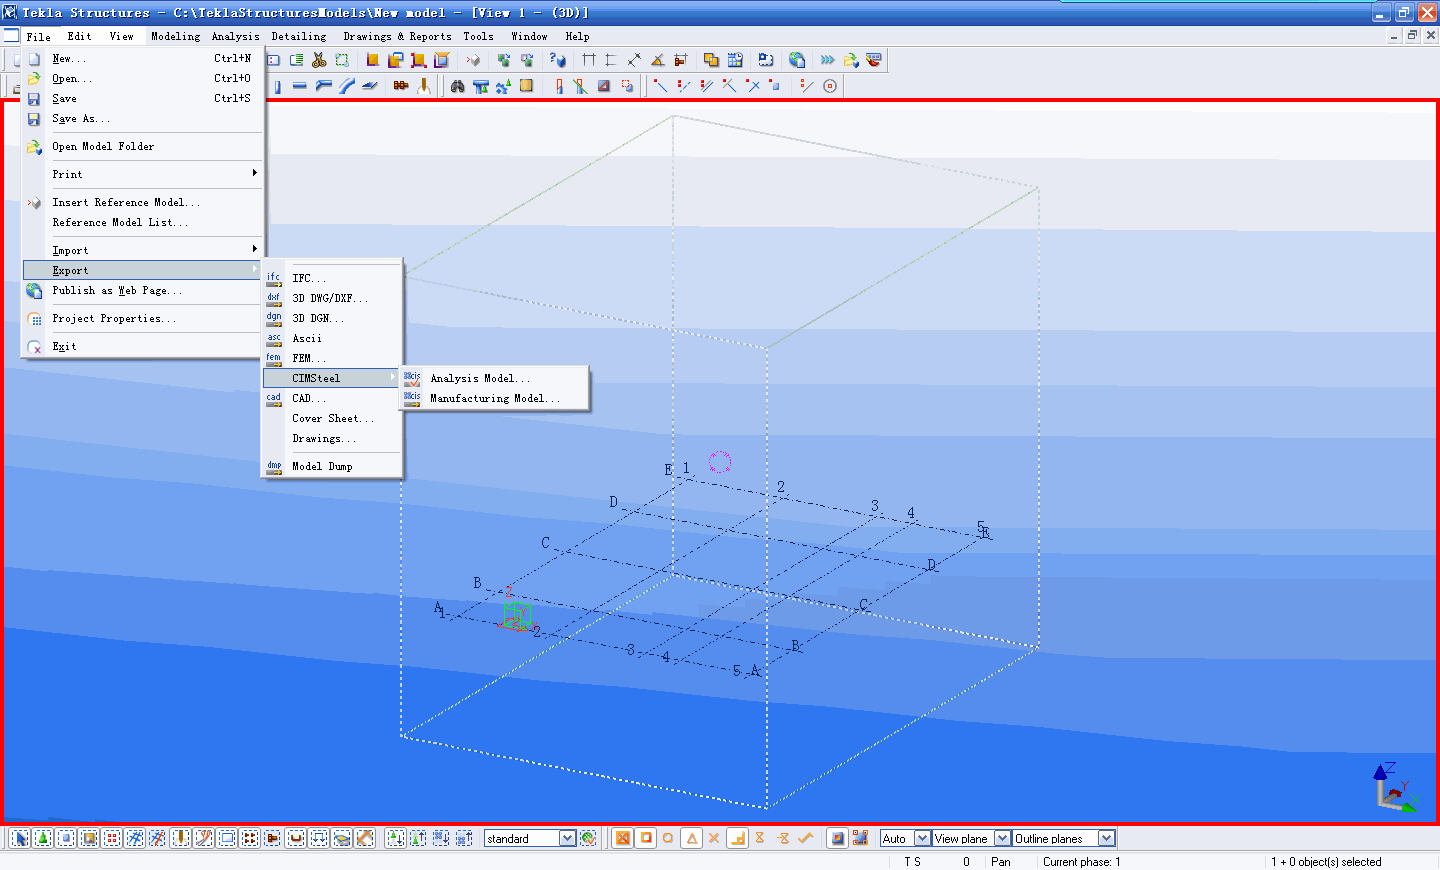Toggle the select points switch

pyautogui.click(x=112, y=838)
